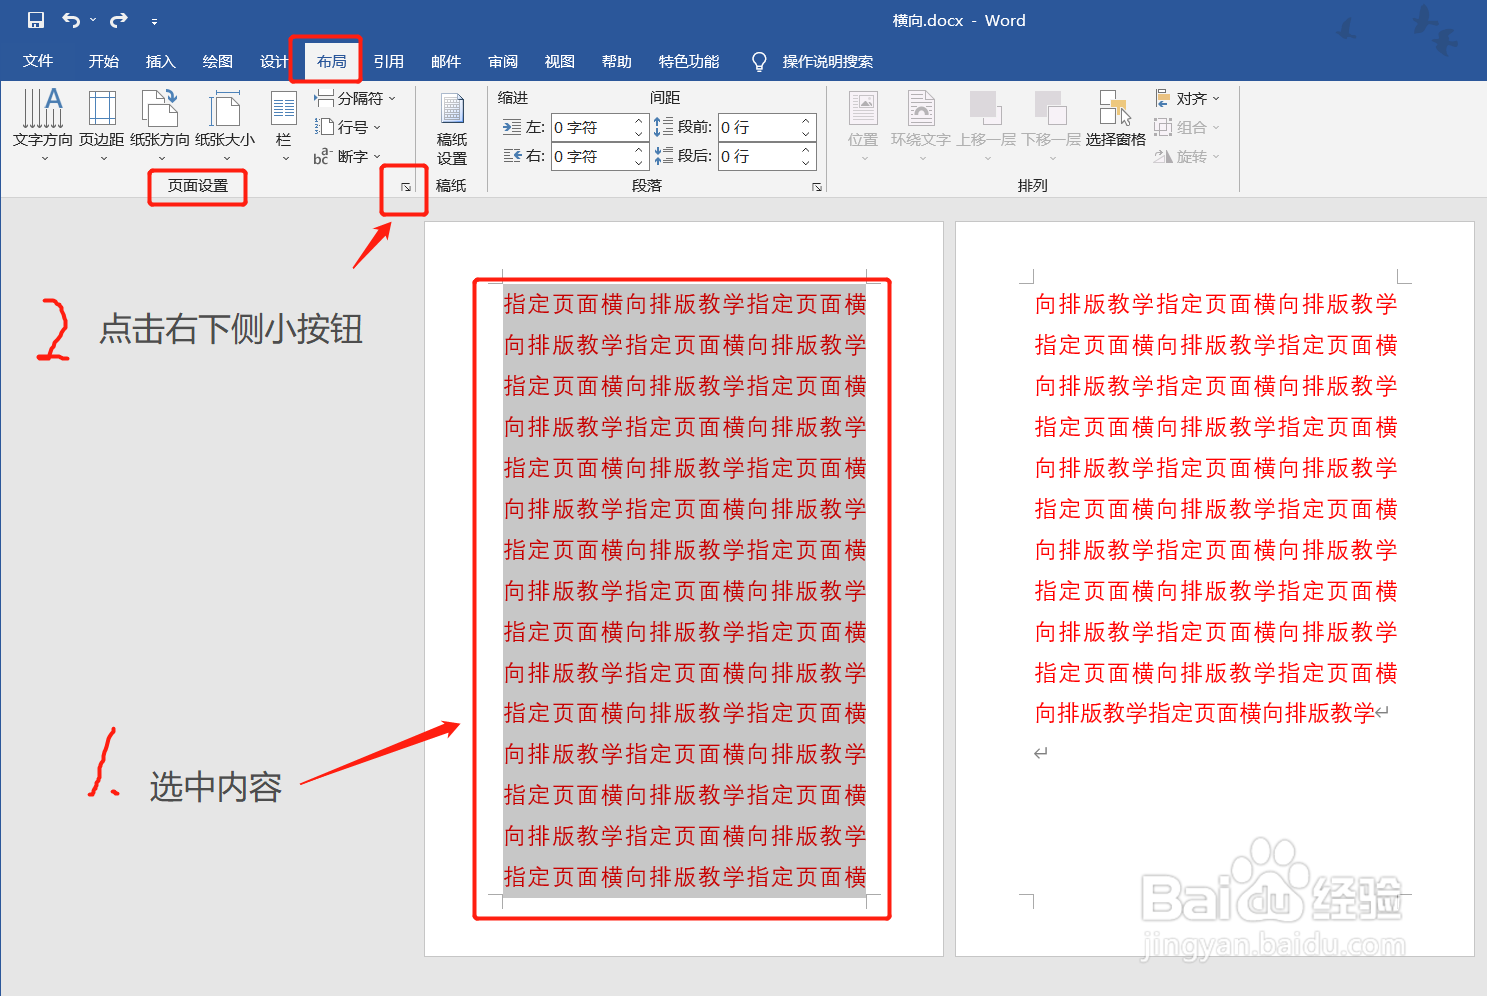
Task: Select the 环绕文字 (Wrap Text) icon
Action: tap(920, 120)
